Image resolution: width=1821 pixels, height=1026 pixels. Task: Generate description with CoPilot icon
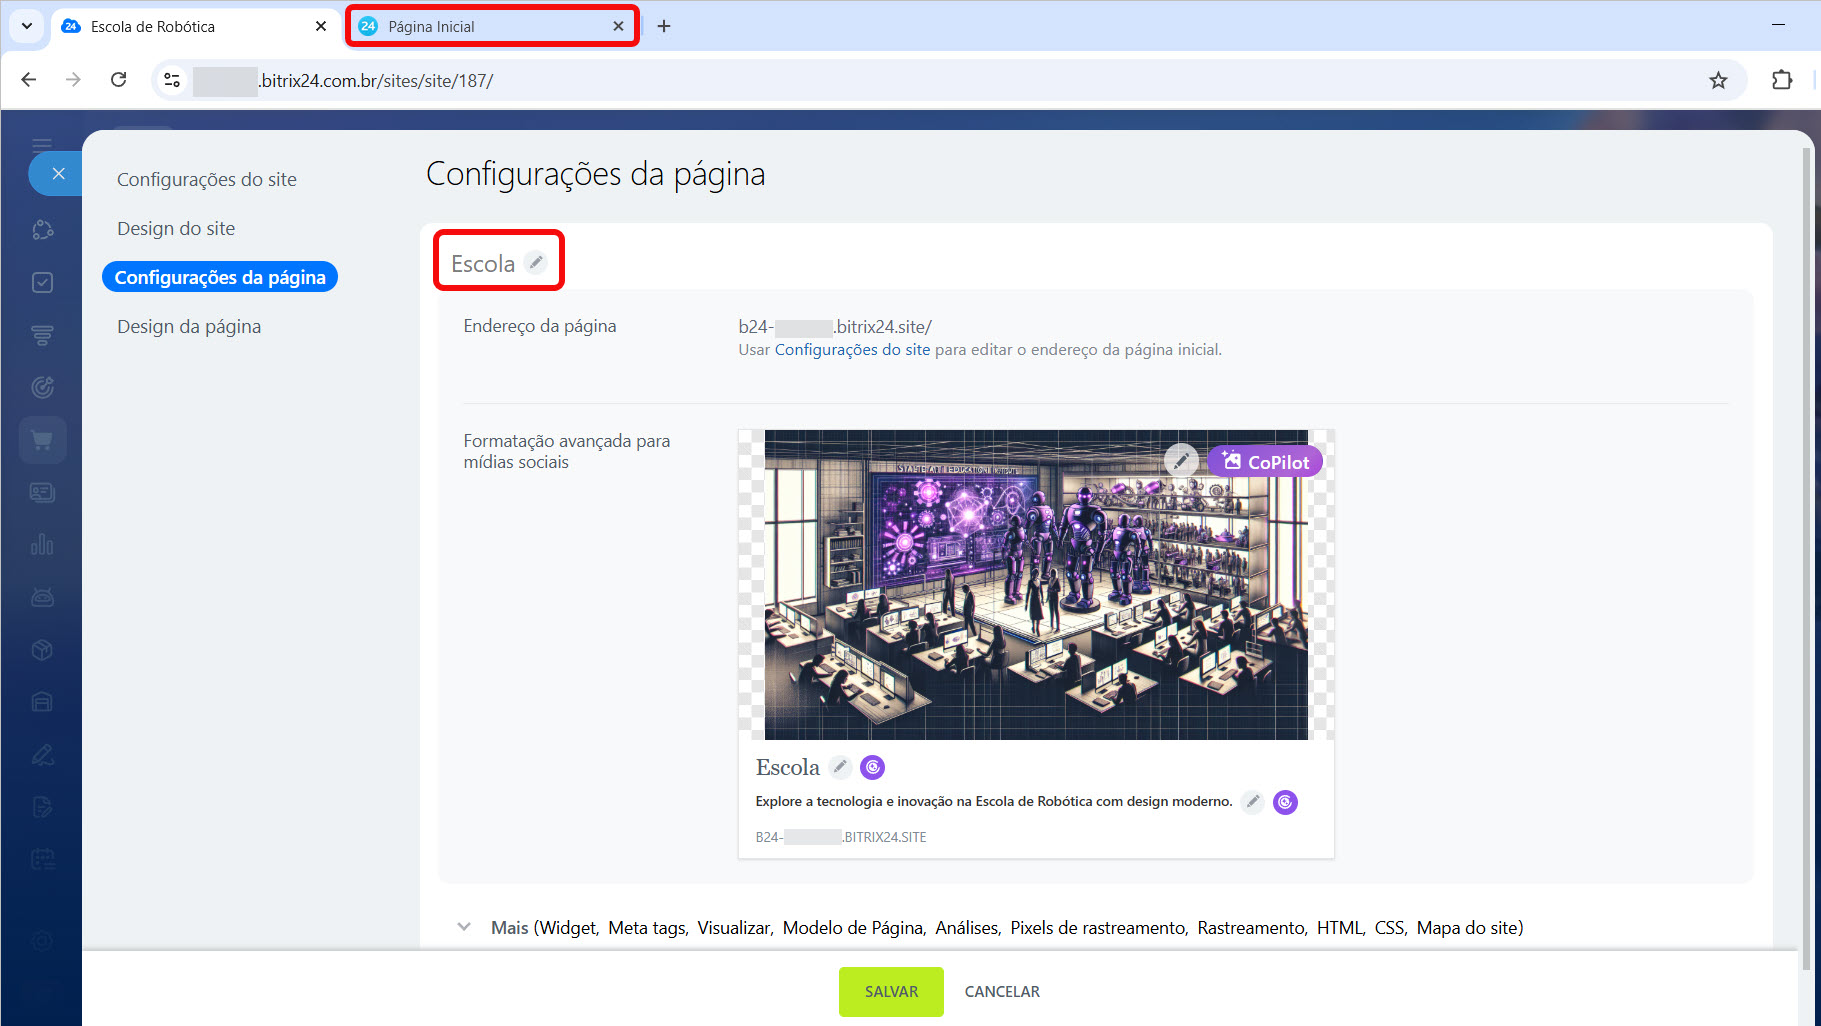click(x=1285, y=802)
